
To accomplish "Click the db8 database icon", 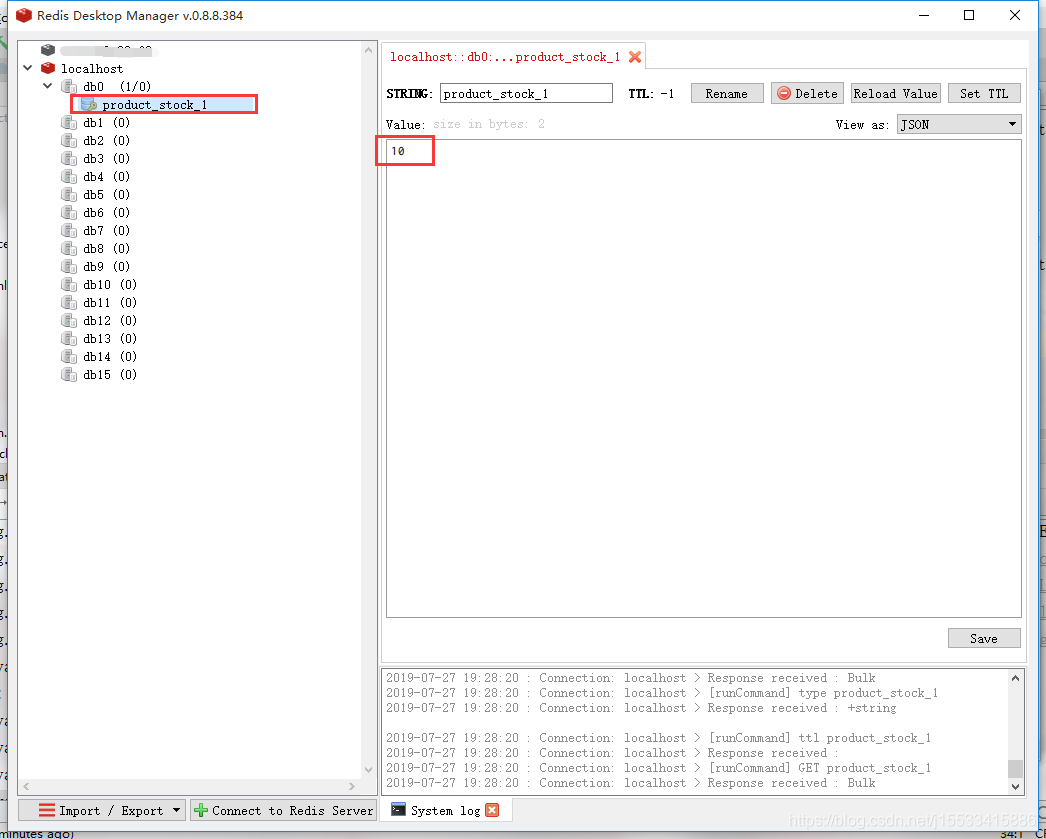I will (69, 248).
